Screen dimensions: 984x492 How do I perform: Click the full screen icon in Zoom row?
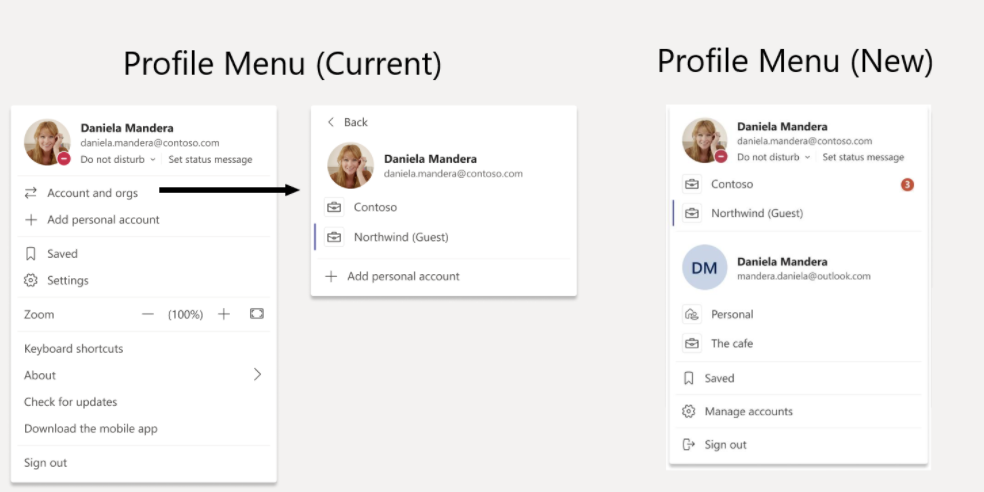(257, 314)
